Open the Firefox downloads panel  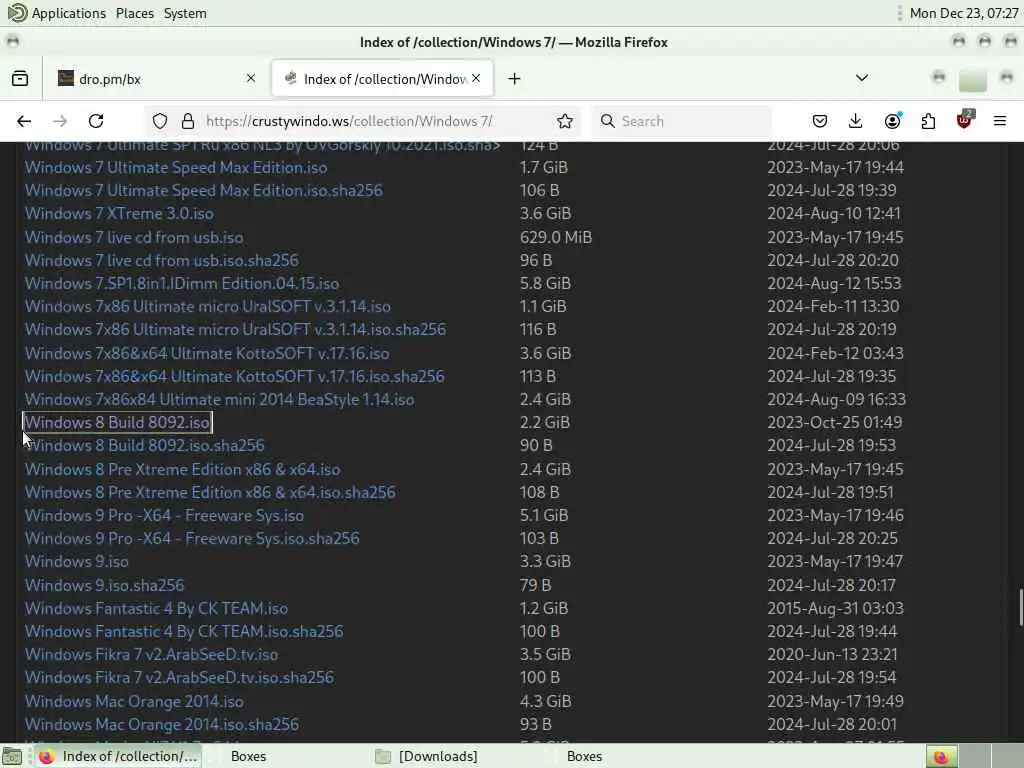click(x=856, y=121)
